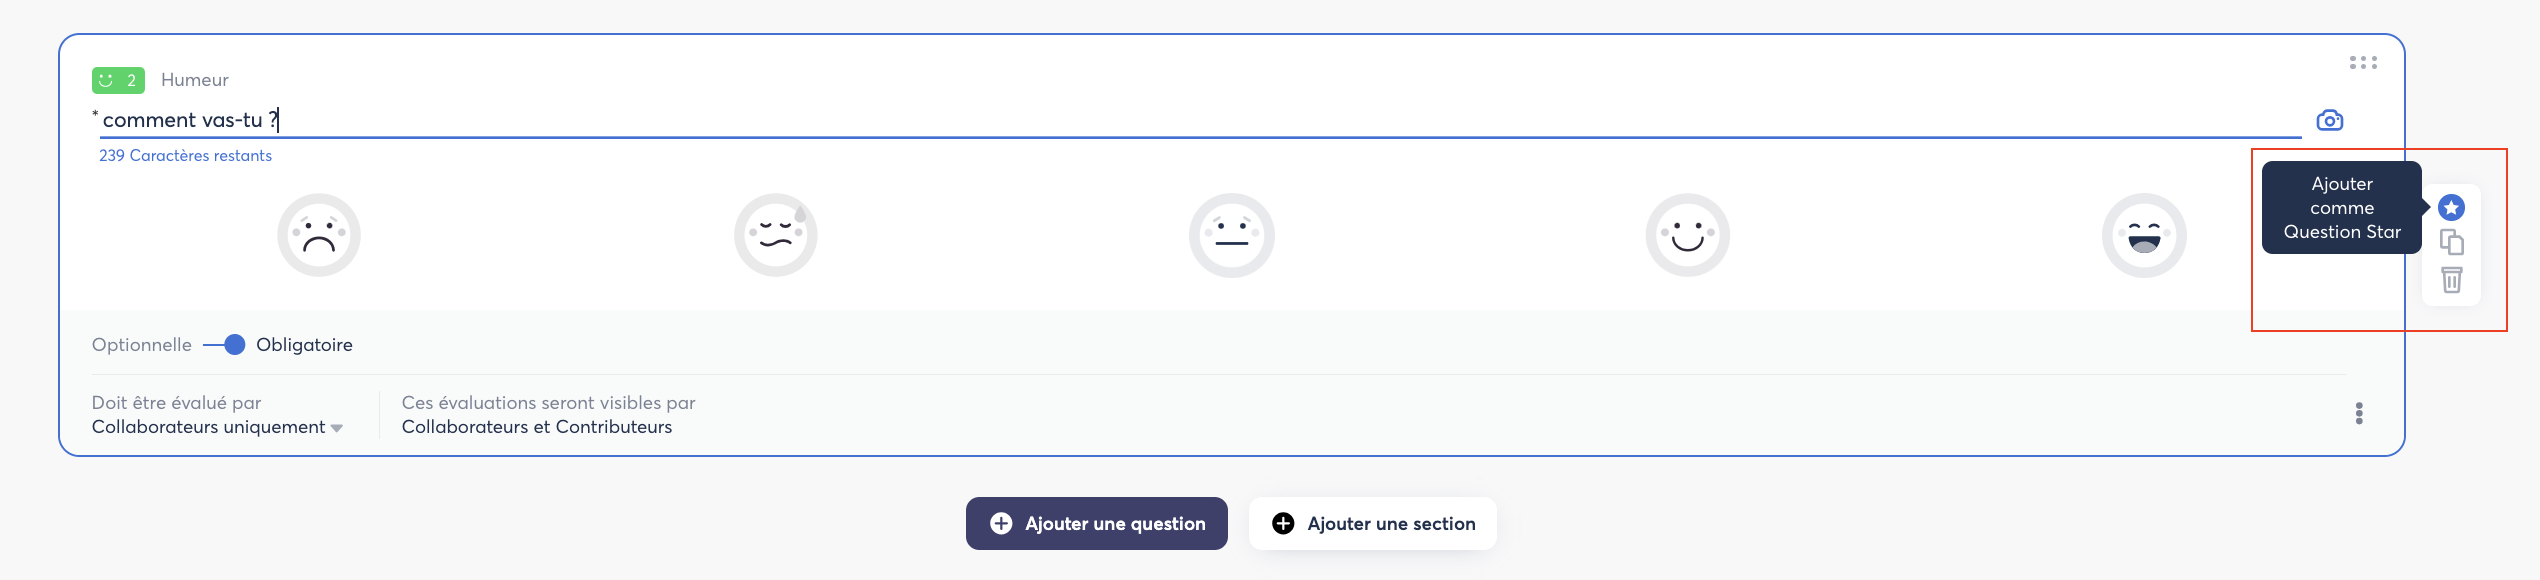Screen dimensions: 2540x580
Task: Delete the question with trash icon
Action: click(x=2451, y=280)
